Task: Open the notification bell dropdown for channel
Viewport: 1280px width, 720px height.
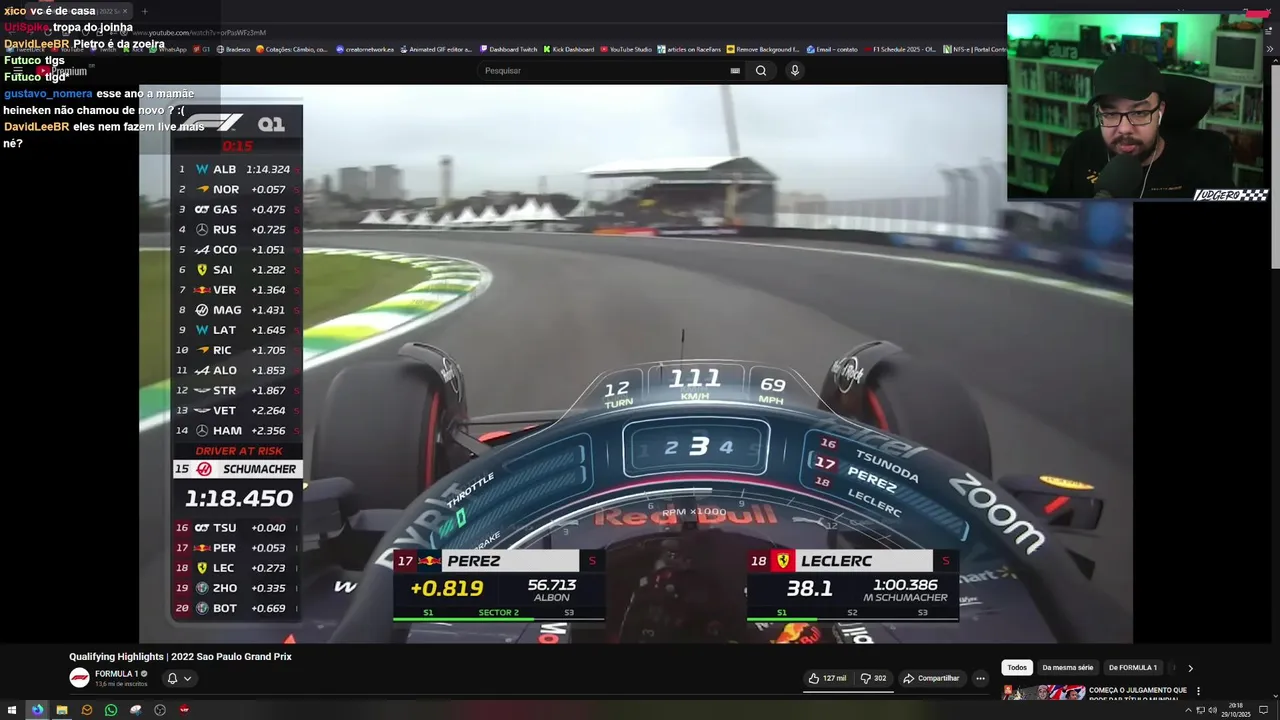Action: (179, 678)
